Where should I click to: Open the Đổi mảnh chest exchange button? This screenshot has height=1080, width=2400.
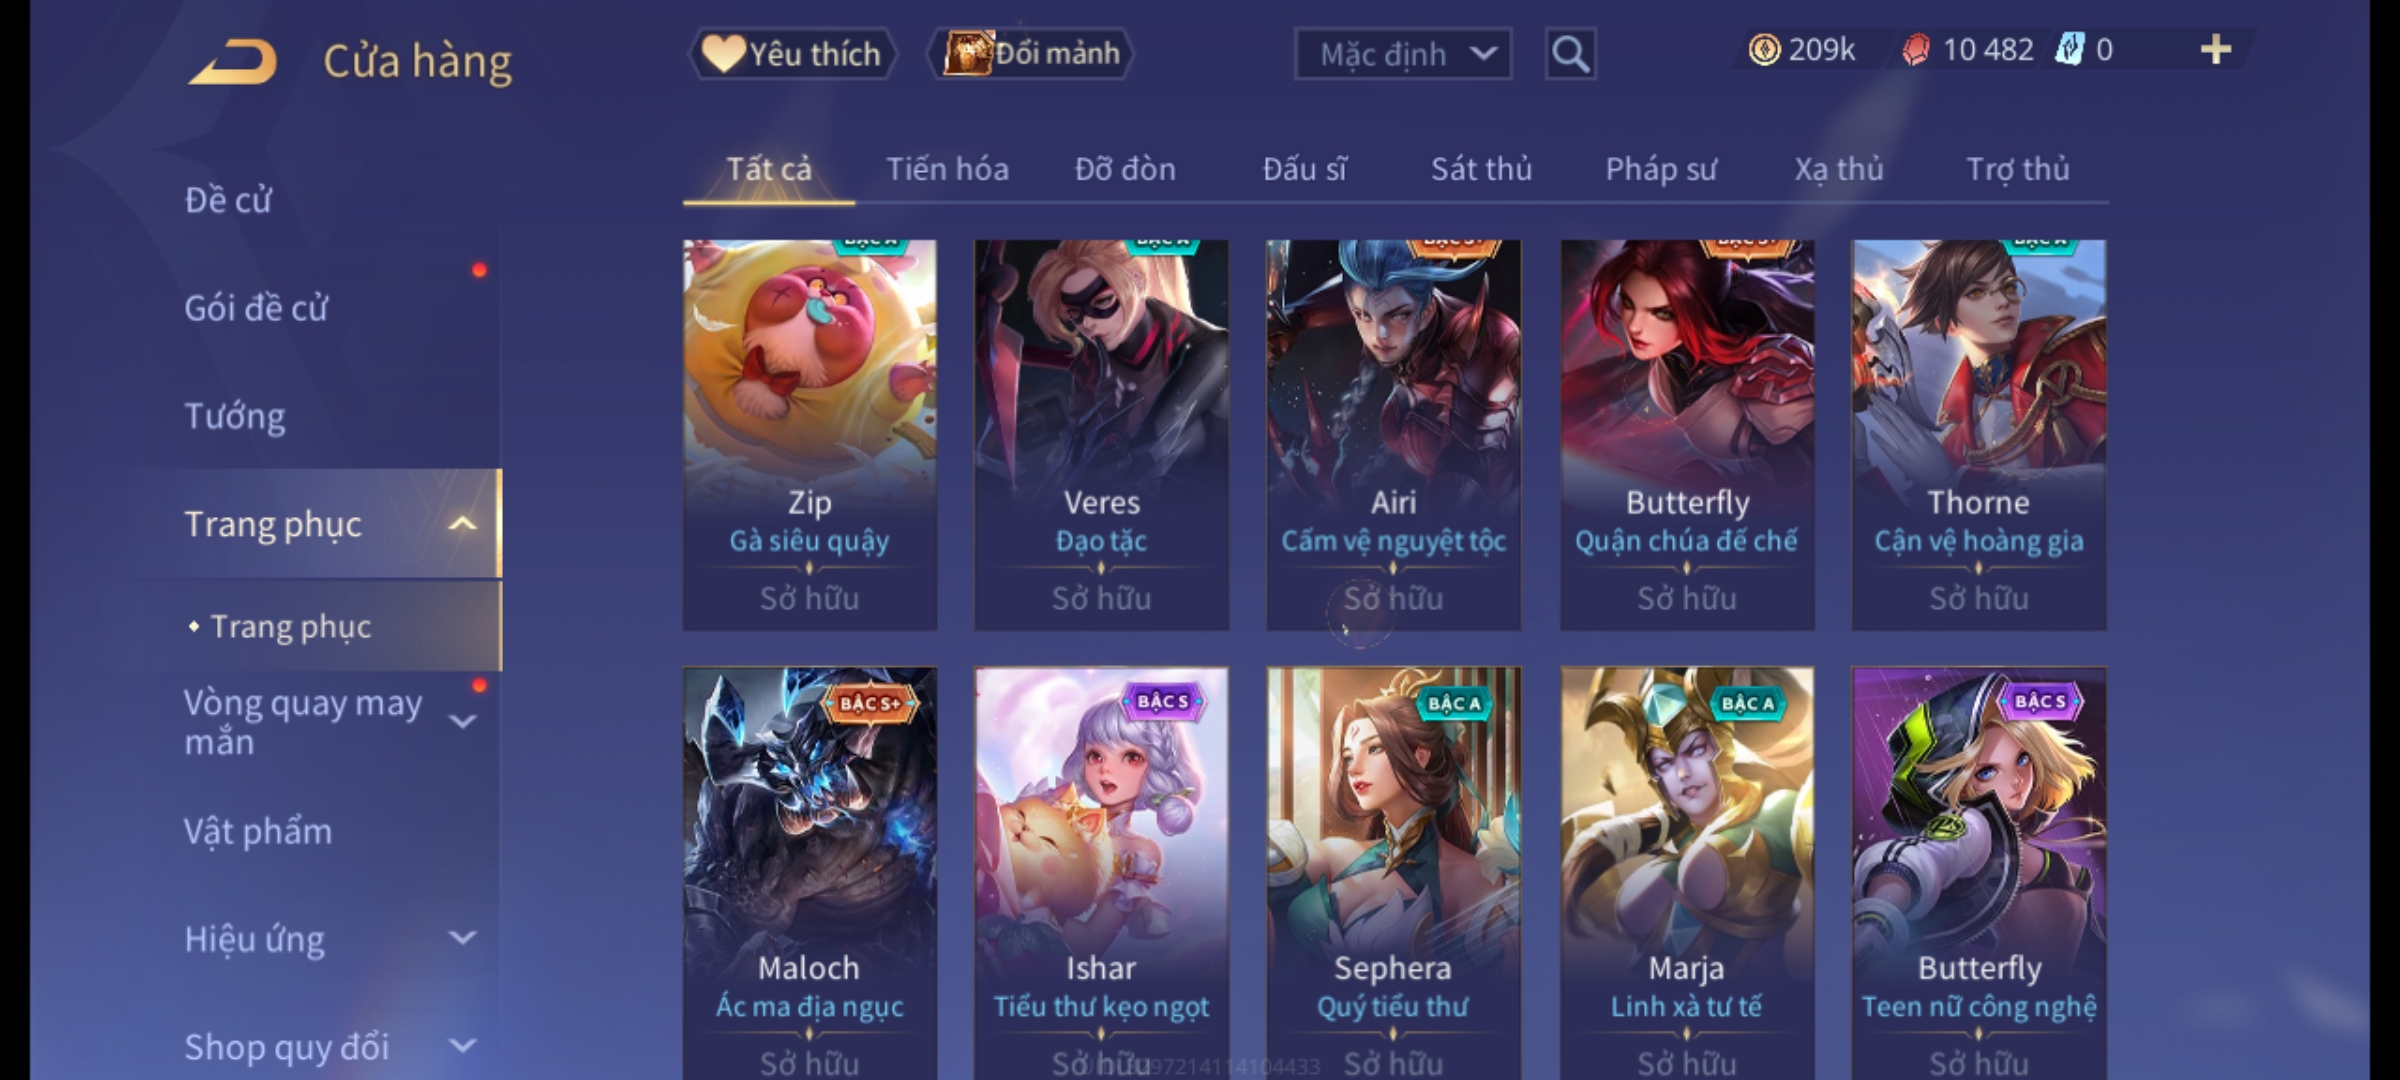1031,54
